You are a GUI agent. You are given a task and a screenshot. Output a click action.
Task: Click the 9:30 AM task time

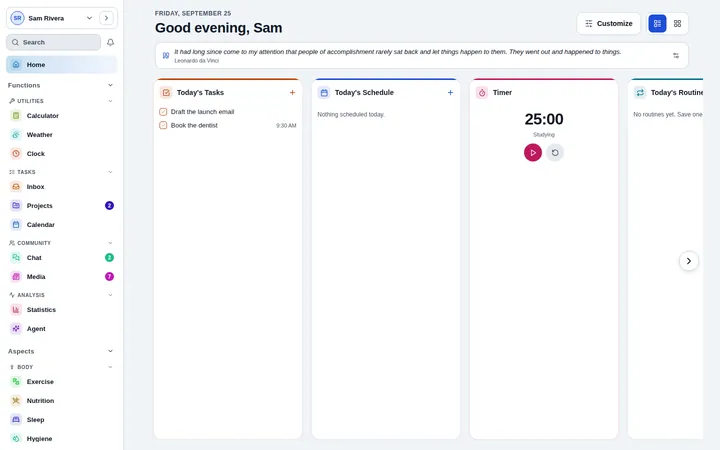286,126
